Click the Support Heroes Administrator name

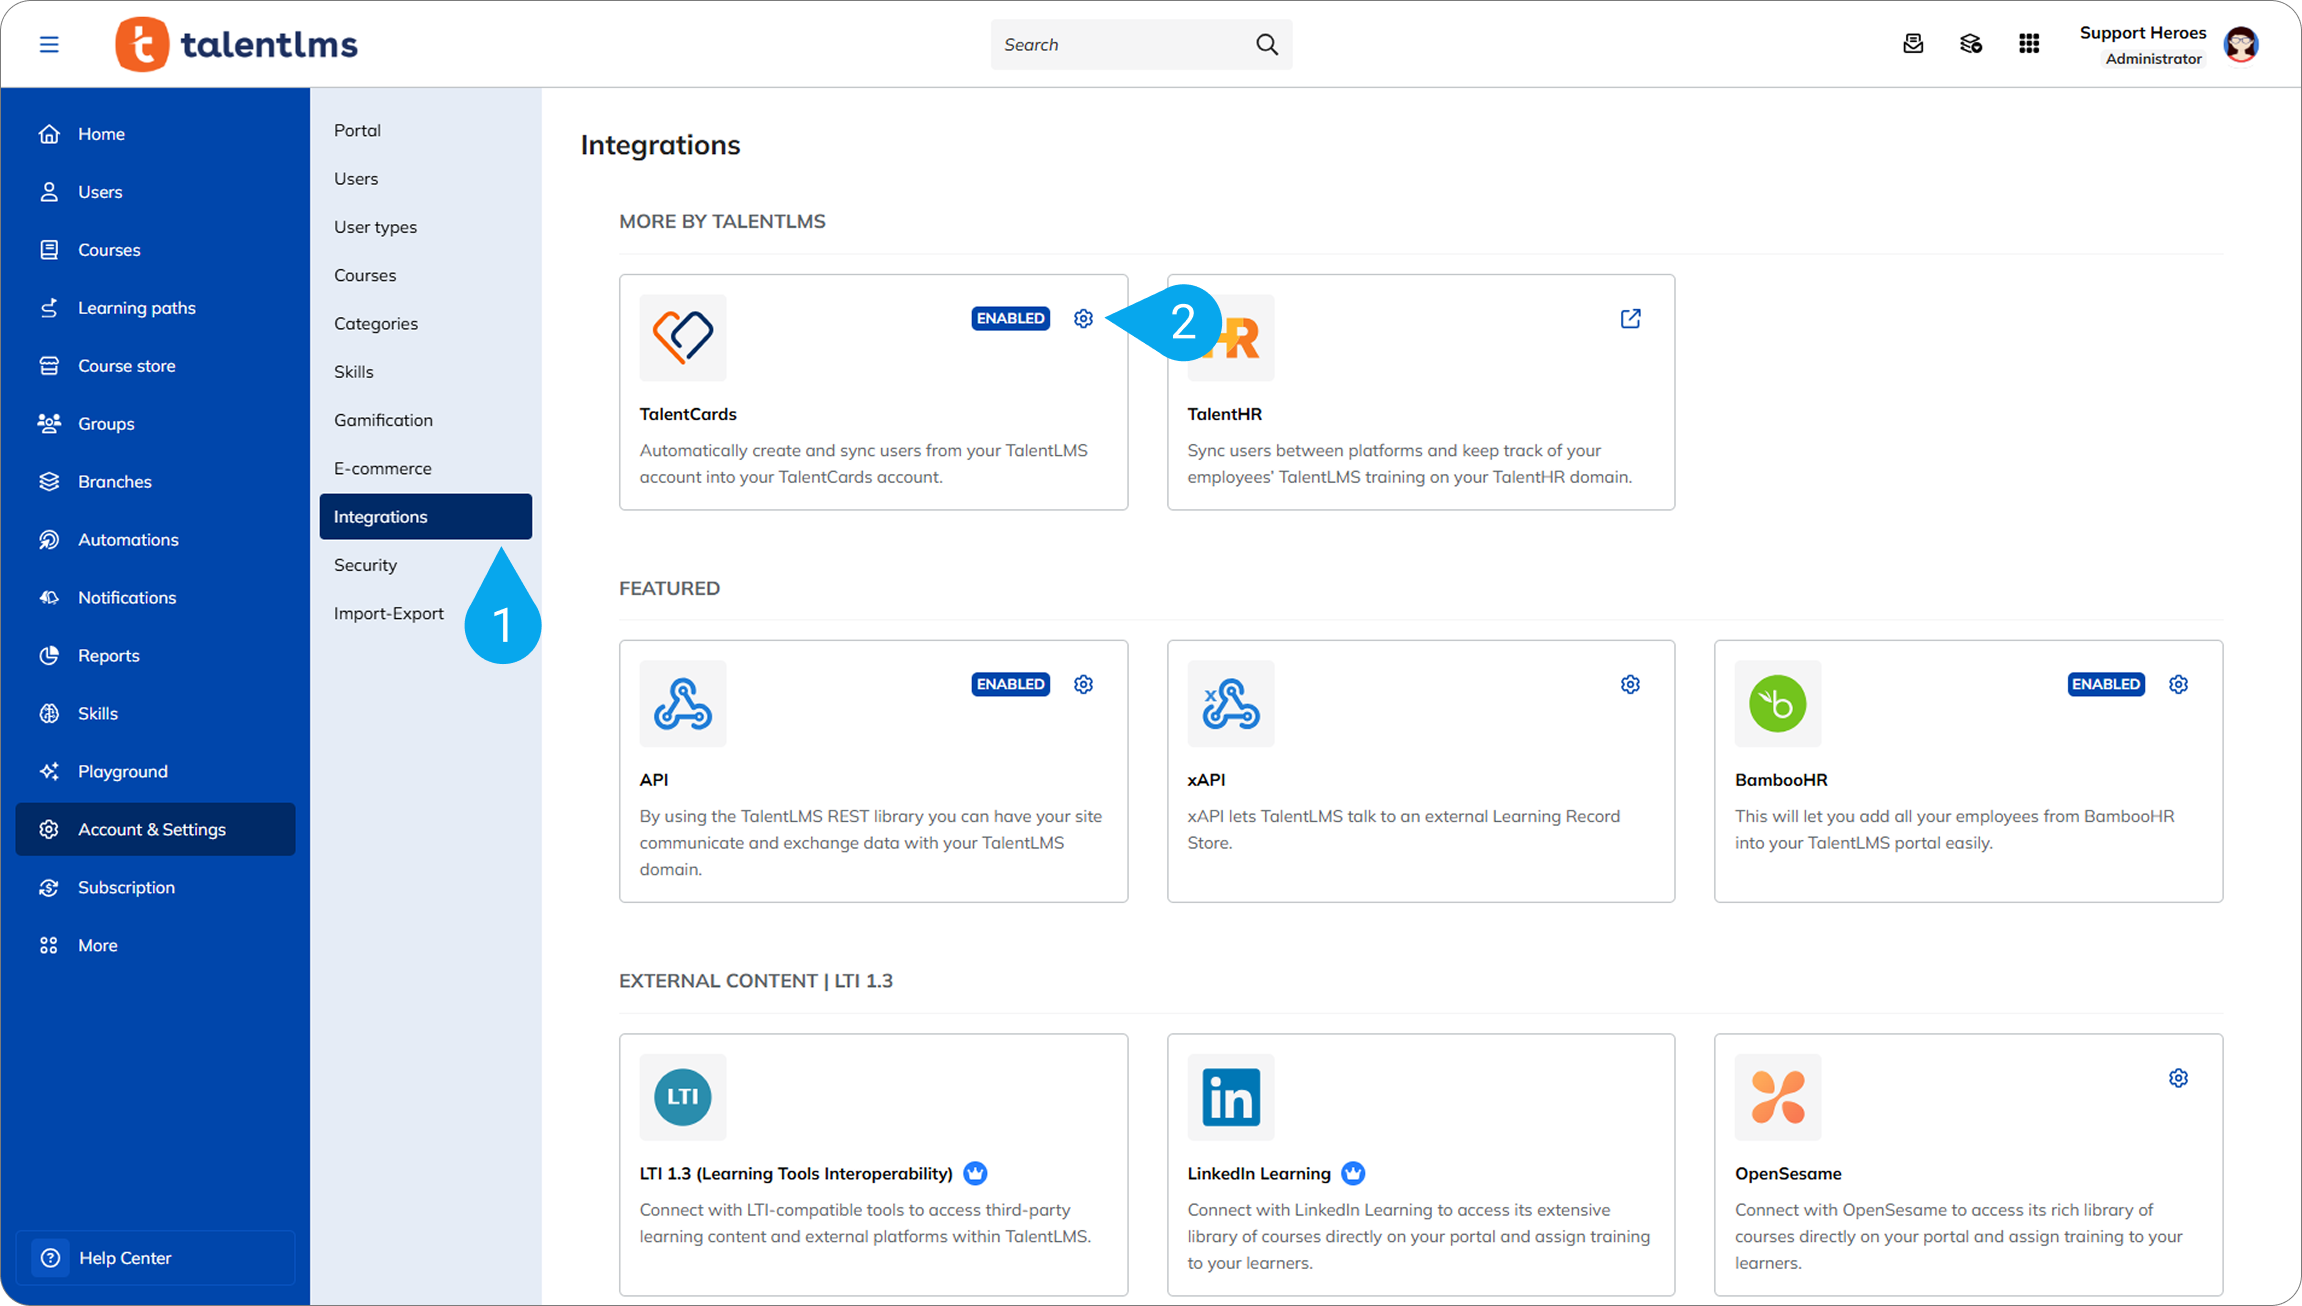2142,45
